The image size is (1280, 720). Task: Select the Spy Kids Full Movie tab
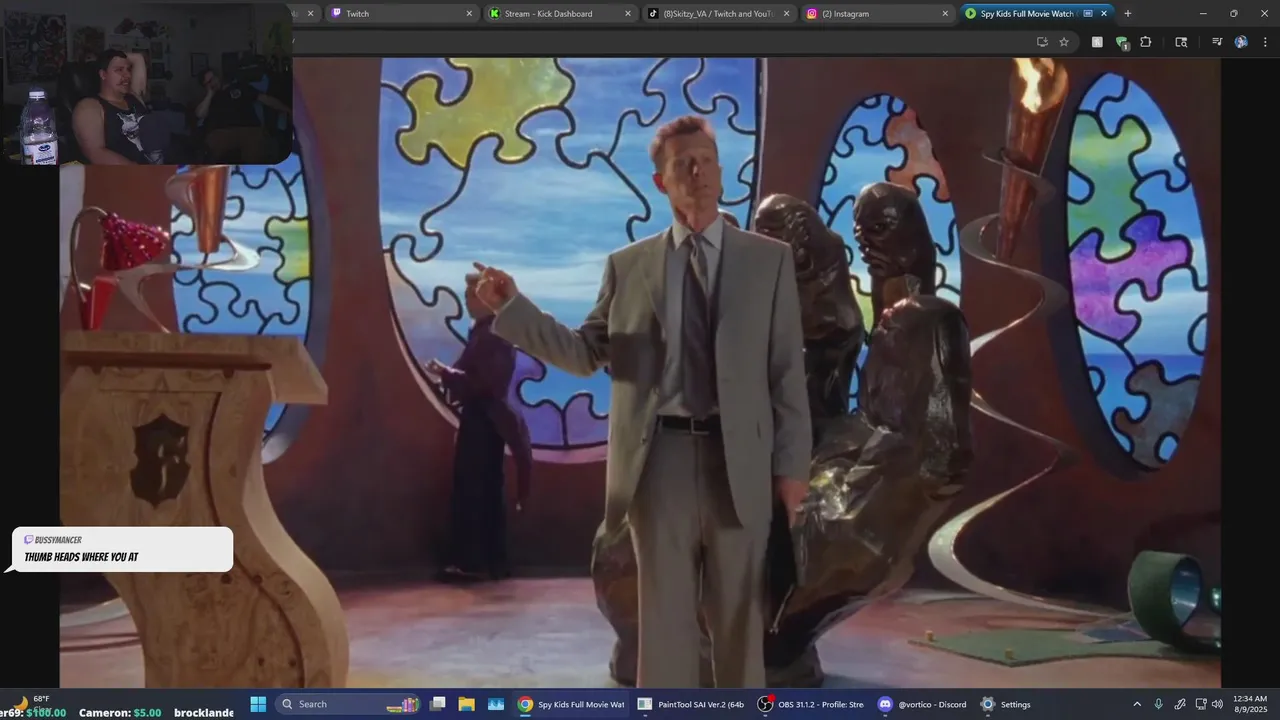point(1036,14)
